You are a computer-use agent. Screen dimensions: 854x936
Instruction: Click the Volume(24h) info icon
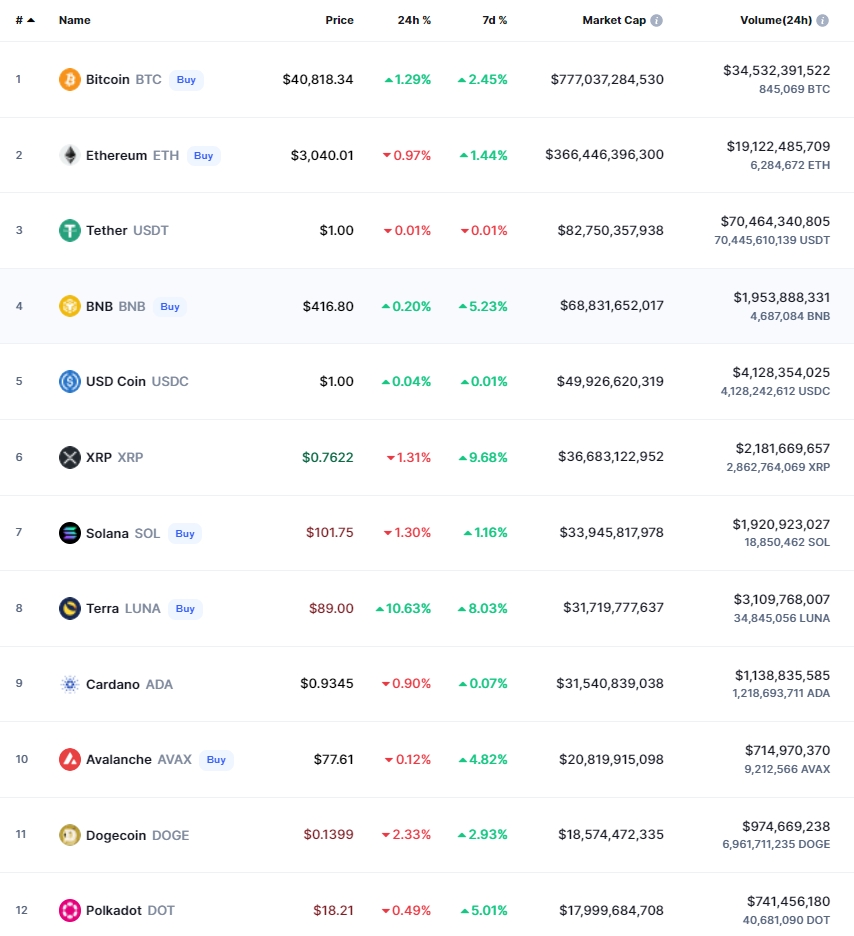(822, 20)
